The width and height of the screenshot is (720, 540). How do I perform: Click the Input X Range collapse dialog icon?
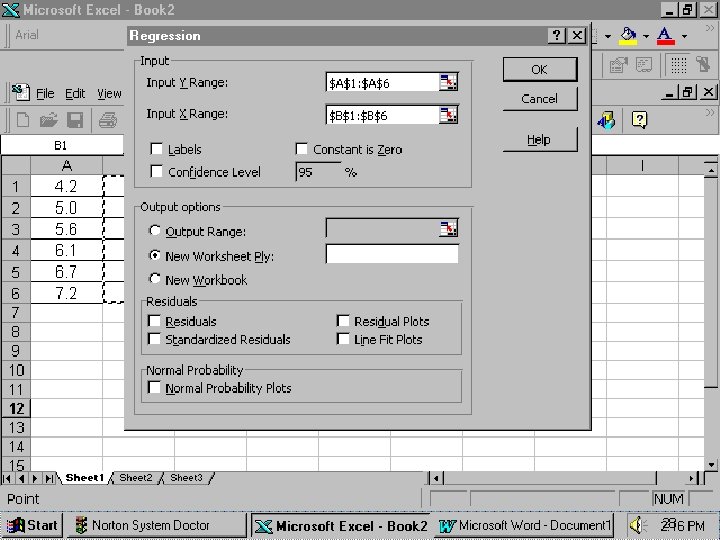click(x=448, y=115)
